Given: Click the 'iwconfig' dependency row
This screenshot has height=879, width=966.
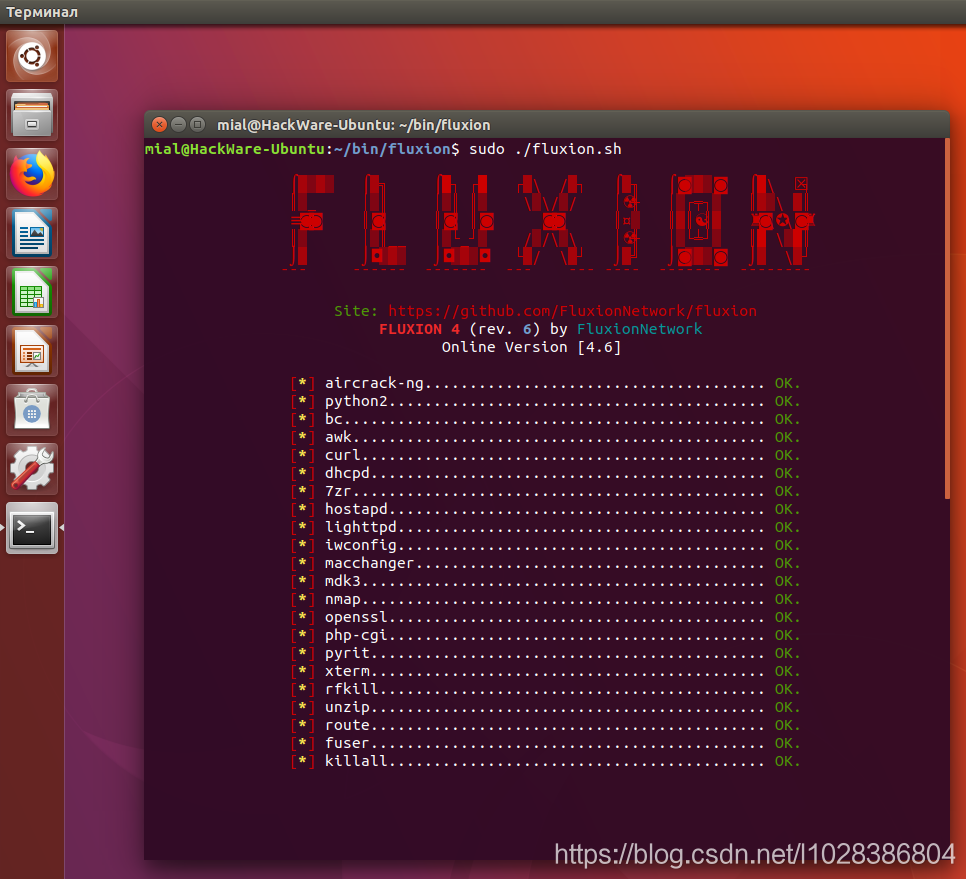Looking at the screenshot, I should tap(546, 545).
